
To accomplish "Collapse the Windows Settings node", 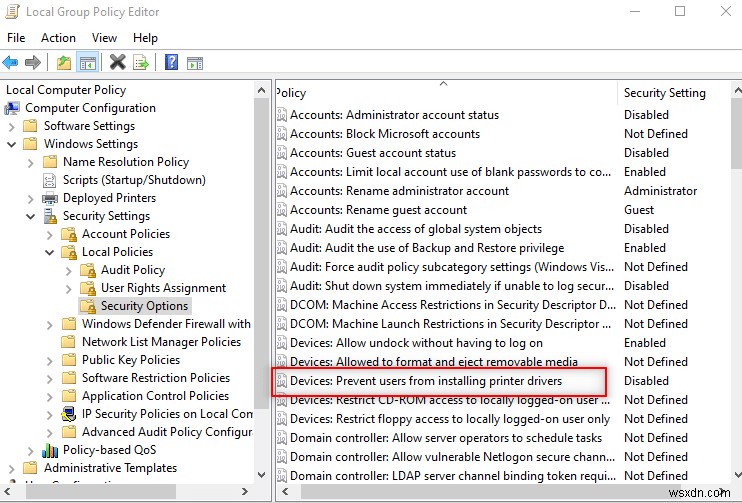I will coord(12,144).
